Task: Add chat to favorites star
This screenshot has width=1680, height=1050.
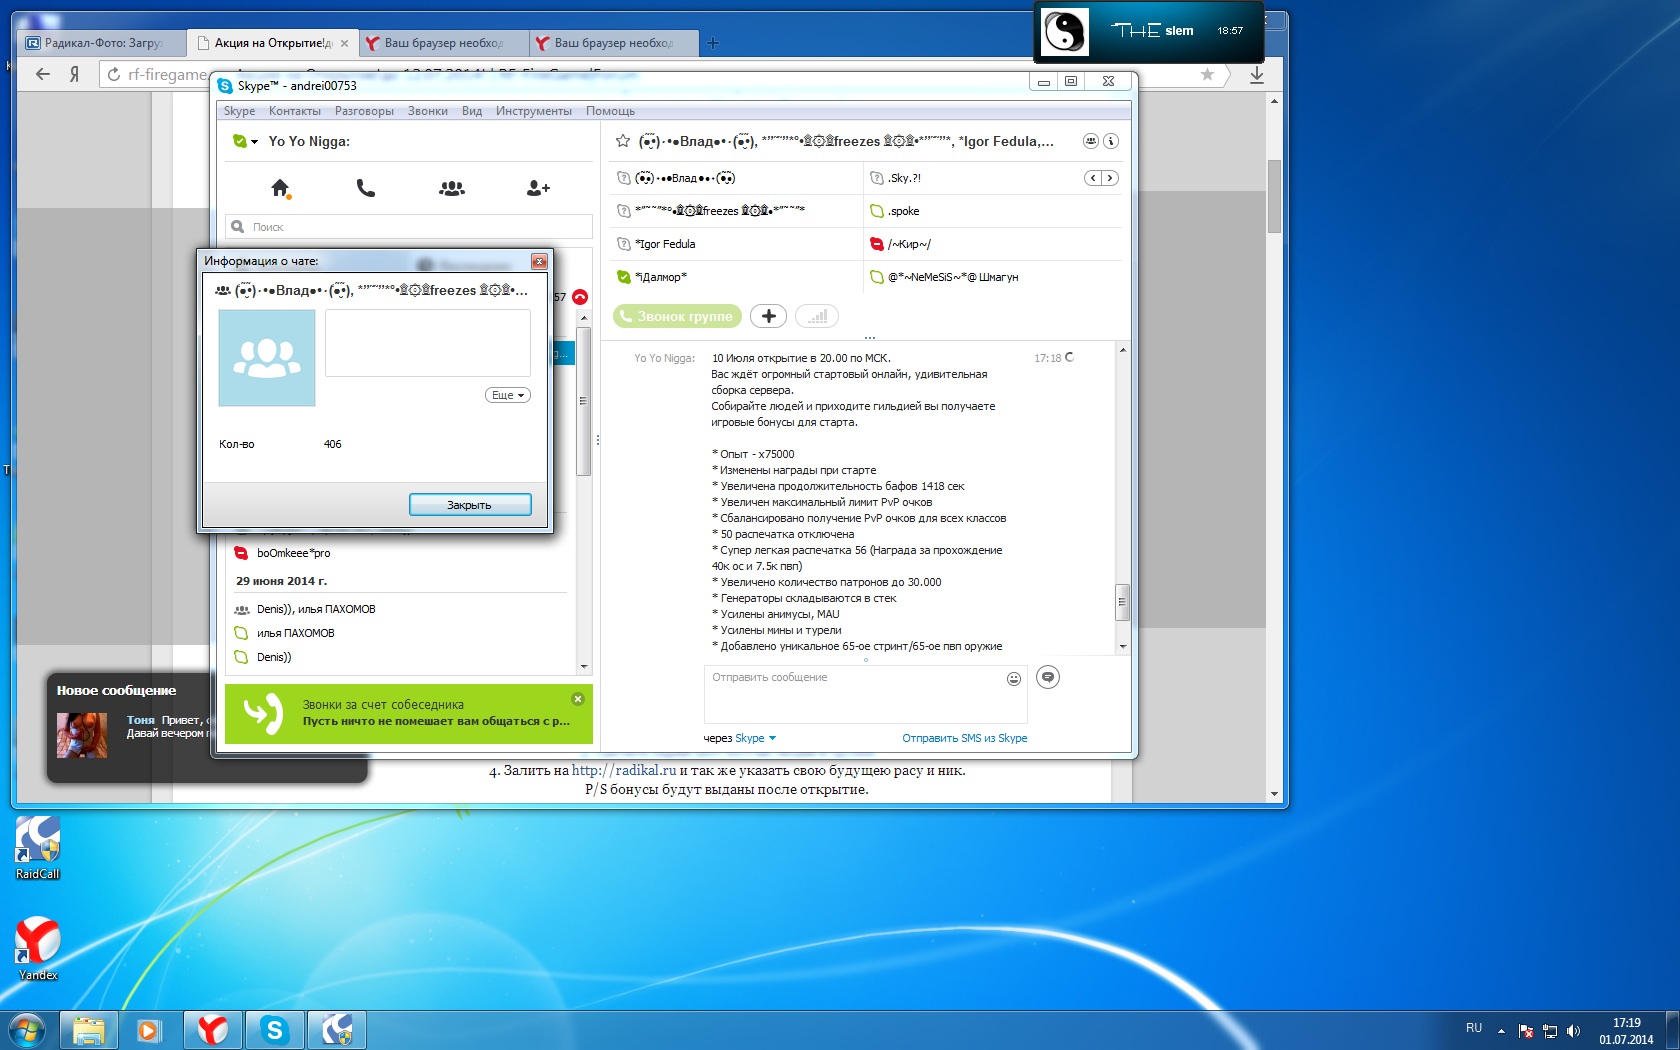Action: click(x=623, y=141)
